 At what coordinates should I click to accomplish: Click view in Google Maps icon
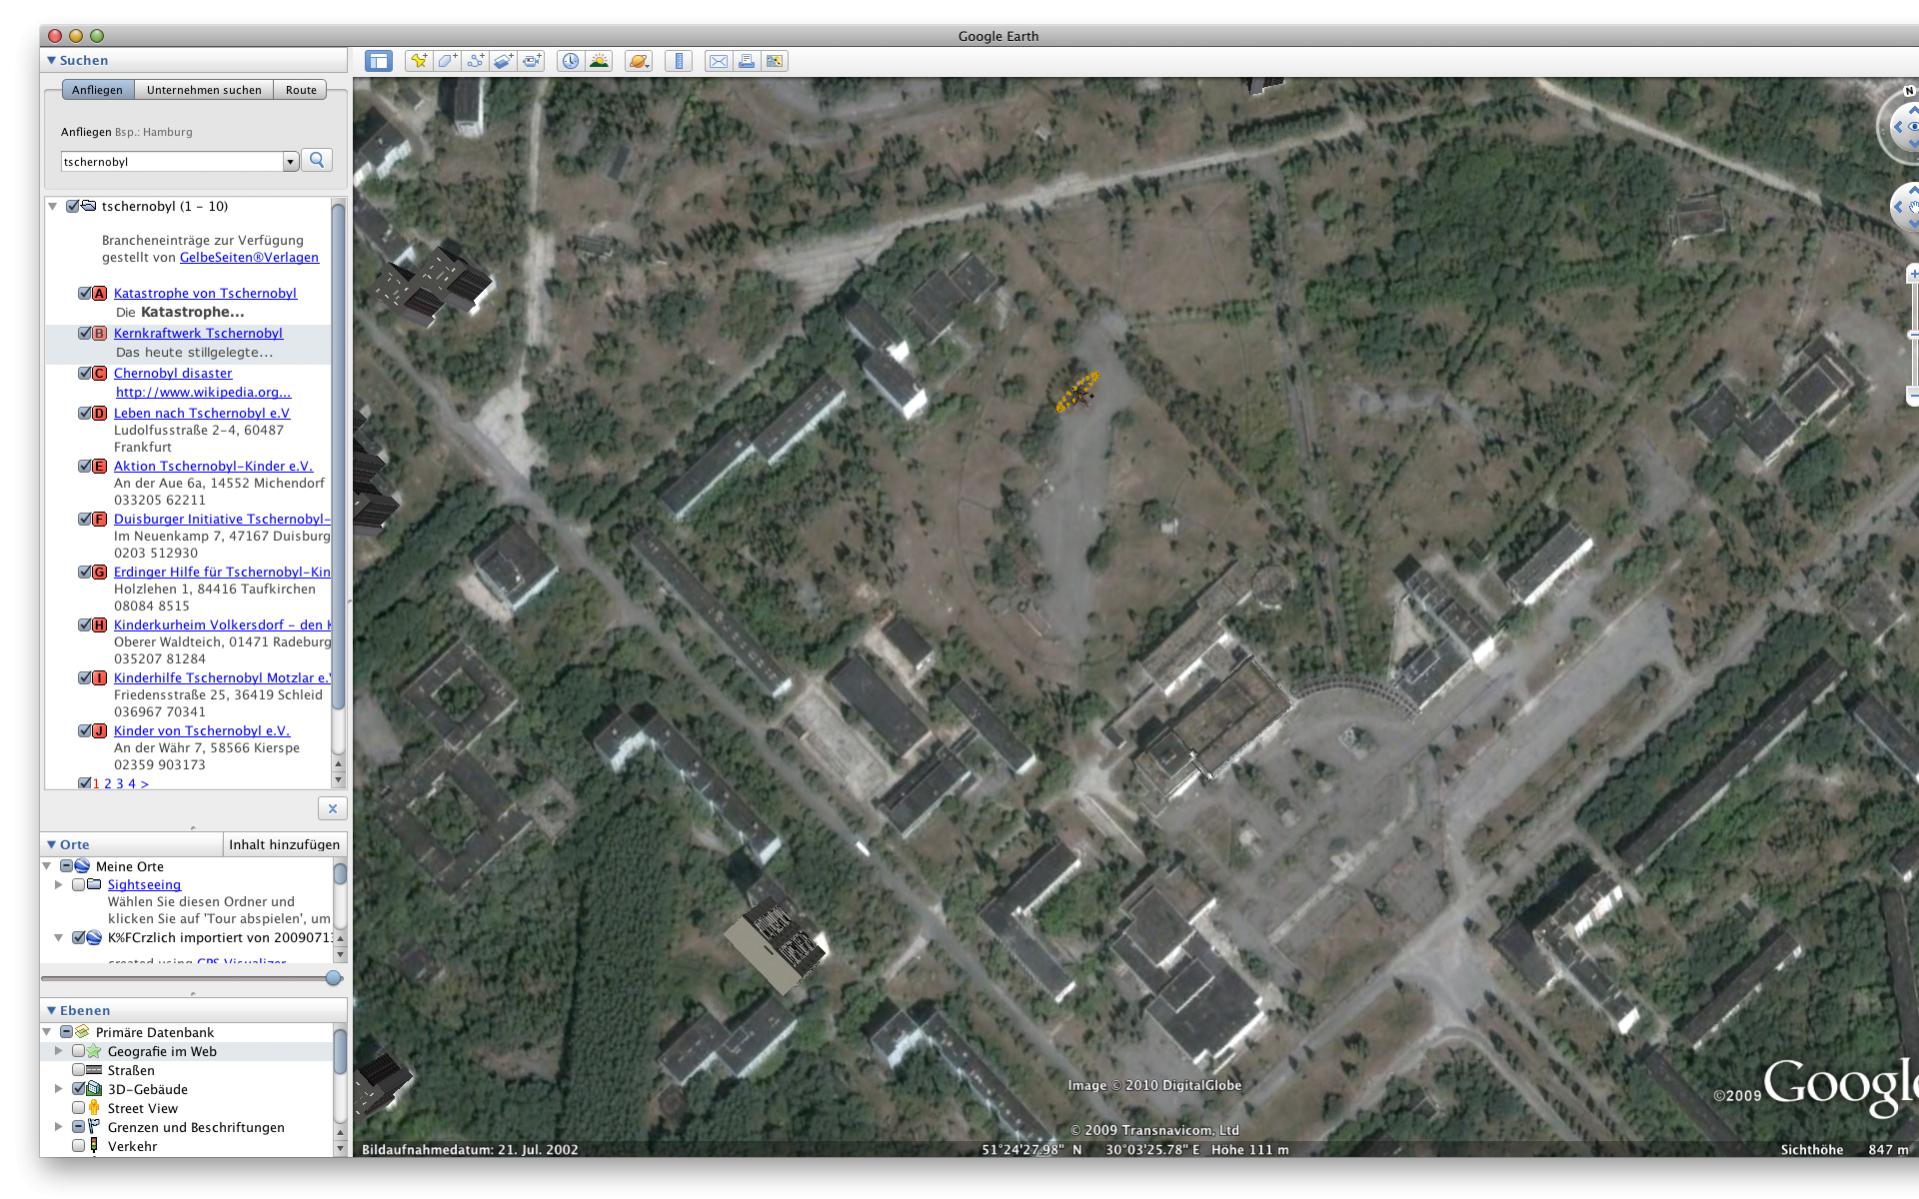click(x=774, y=61)
